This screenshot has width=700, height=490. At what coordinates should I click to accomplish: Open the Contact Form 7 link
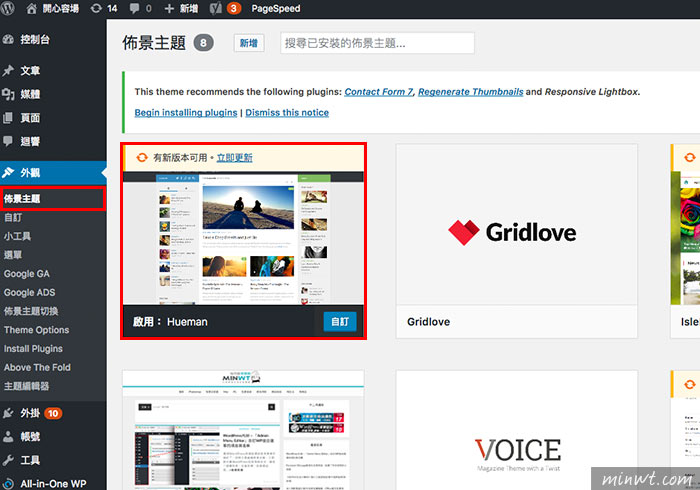pos(379,91)
